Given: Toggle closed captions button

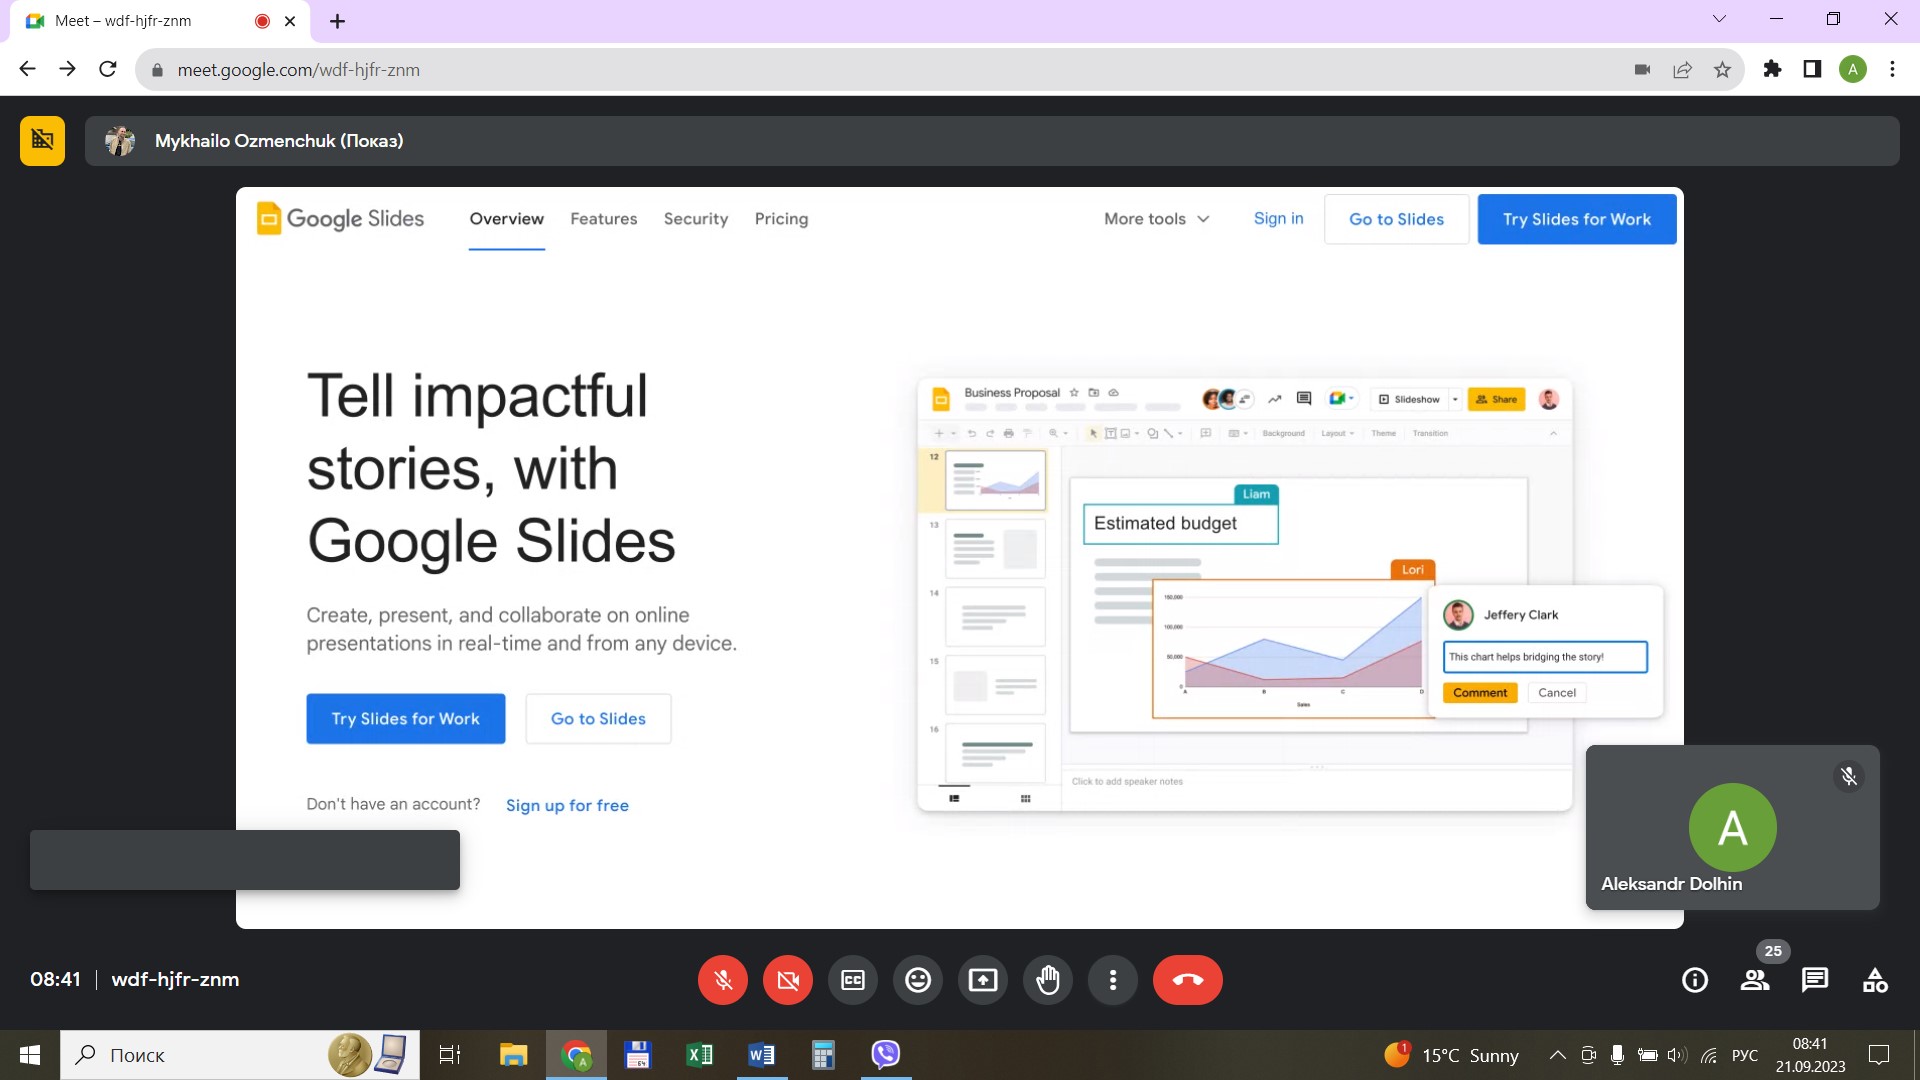Looking at the screenshot, I should (853, 980).
